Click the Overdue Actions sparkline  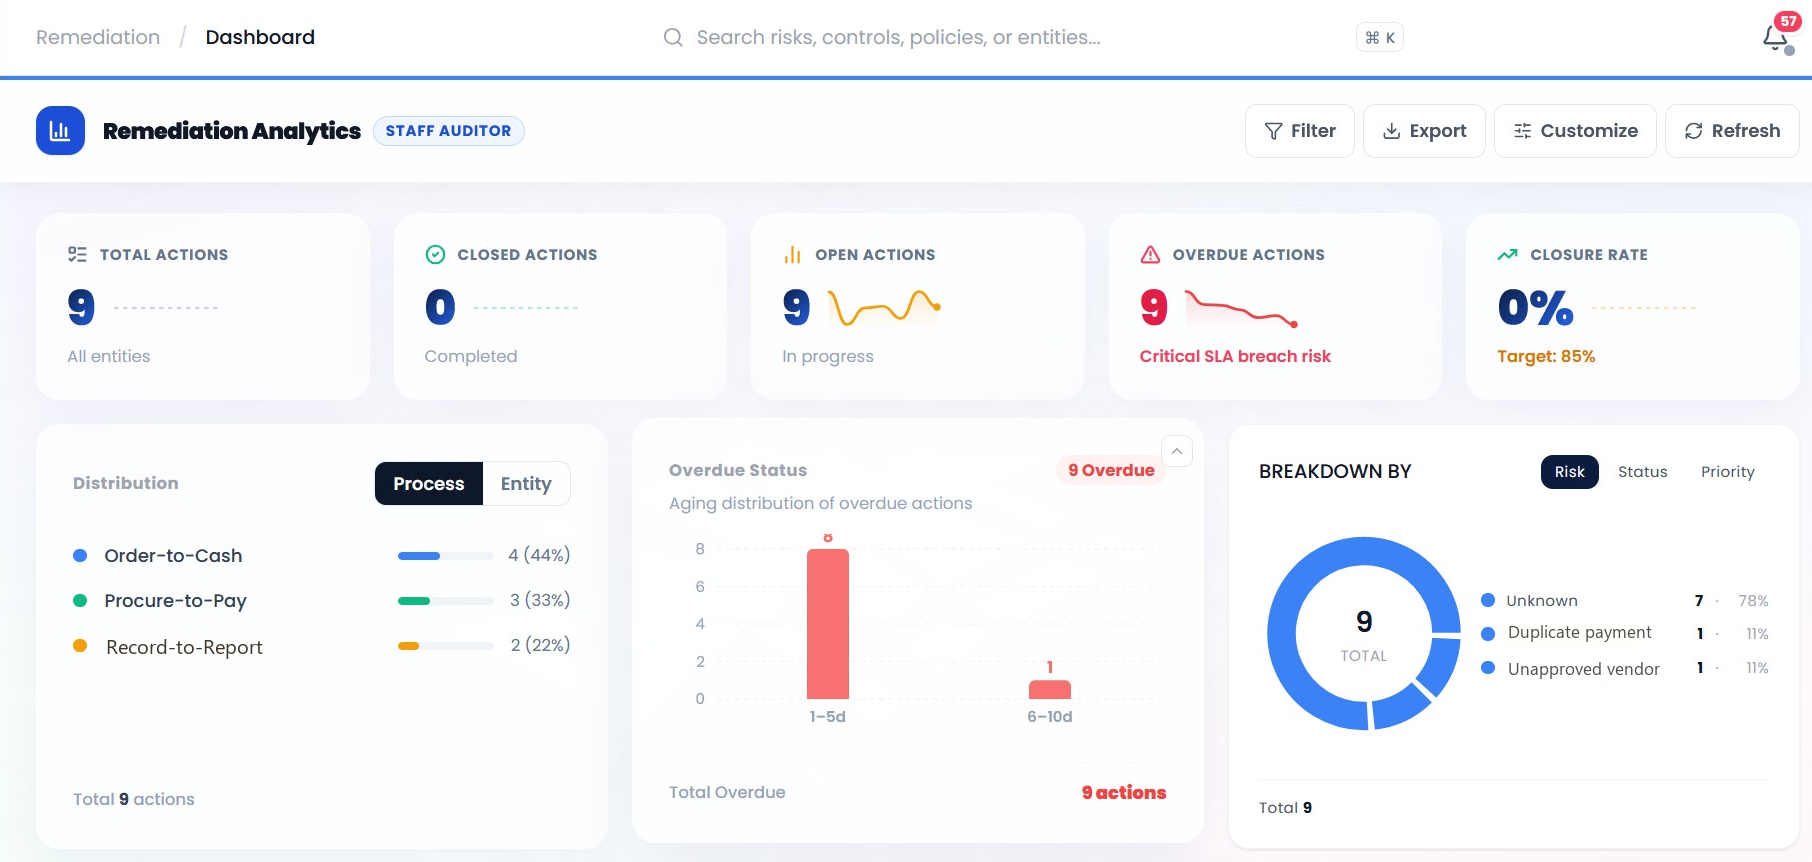1241,308
